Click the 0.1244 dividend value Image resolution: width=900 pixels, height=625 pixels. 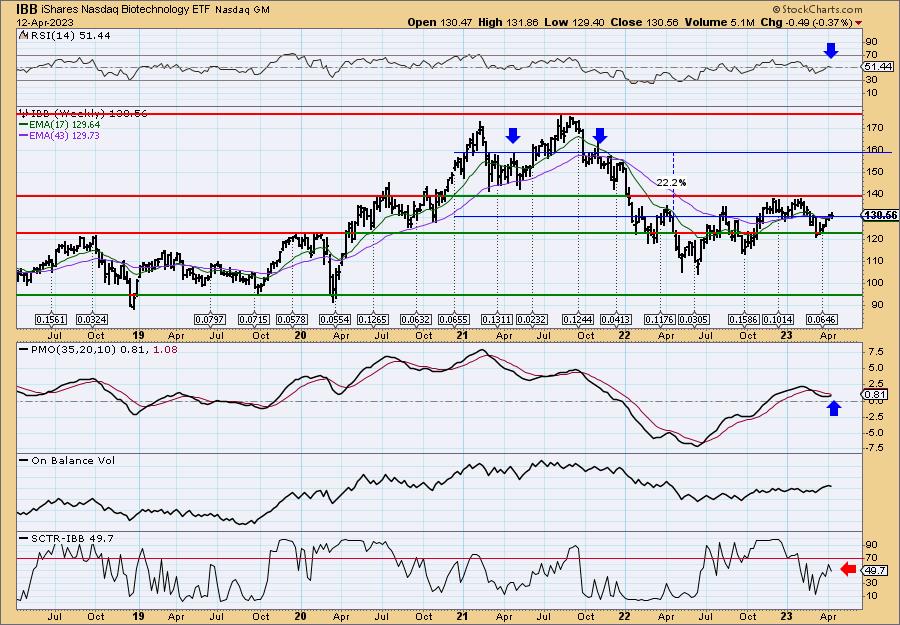(578, 319)
